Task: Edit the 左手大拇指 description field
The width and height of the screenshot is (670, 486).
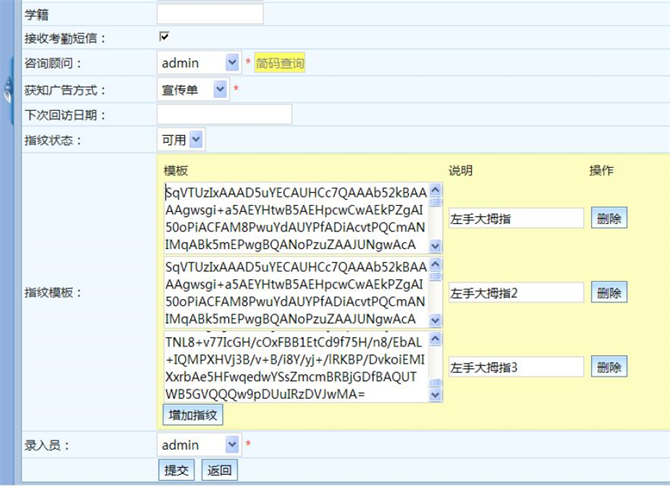Action: click(x=515, y=218)
